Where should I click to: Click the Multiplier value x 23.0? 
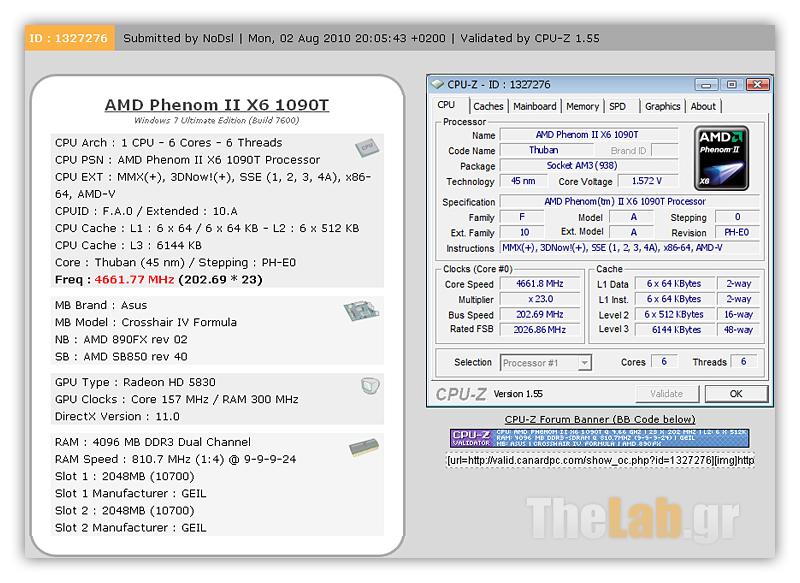coord(540,299)
